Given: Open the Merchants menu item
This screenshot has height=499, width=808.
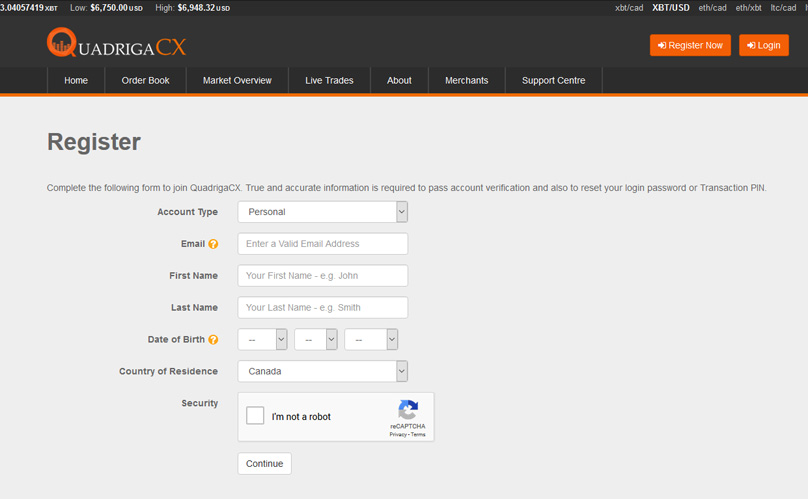Looking at the screenshot, I should (x=467, y=80).
